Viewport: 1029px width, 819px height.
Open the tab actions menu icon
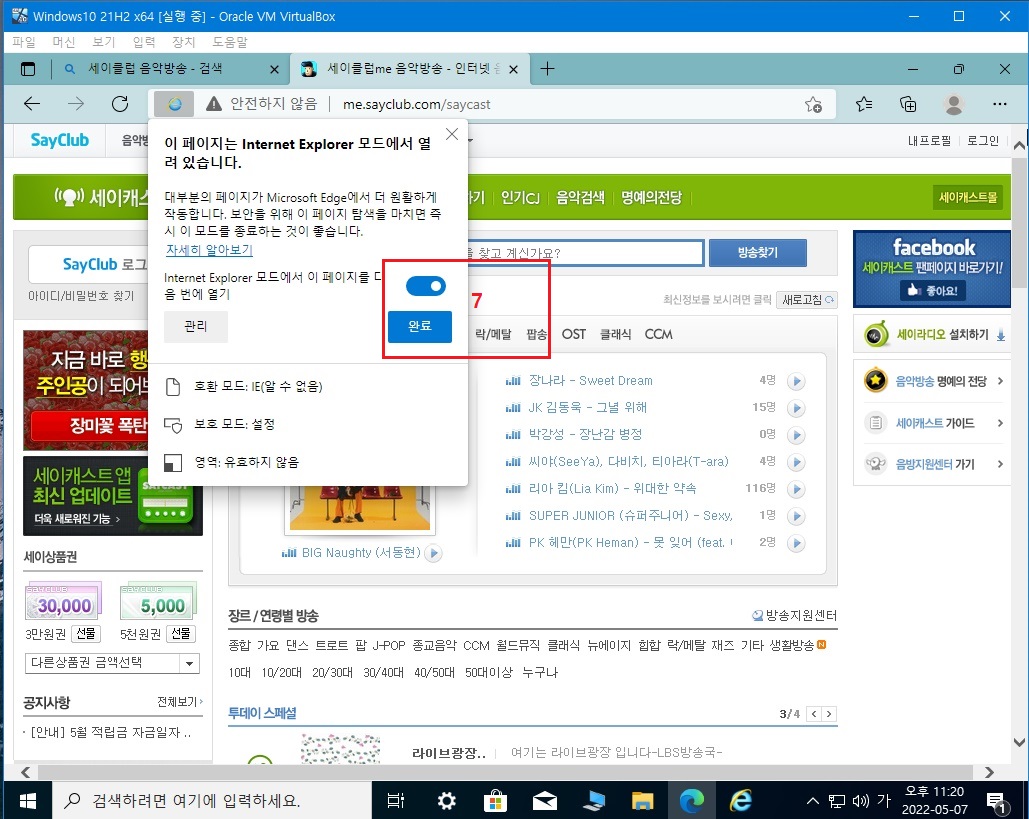[x=28, y=69]
